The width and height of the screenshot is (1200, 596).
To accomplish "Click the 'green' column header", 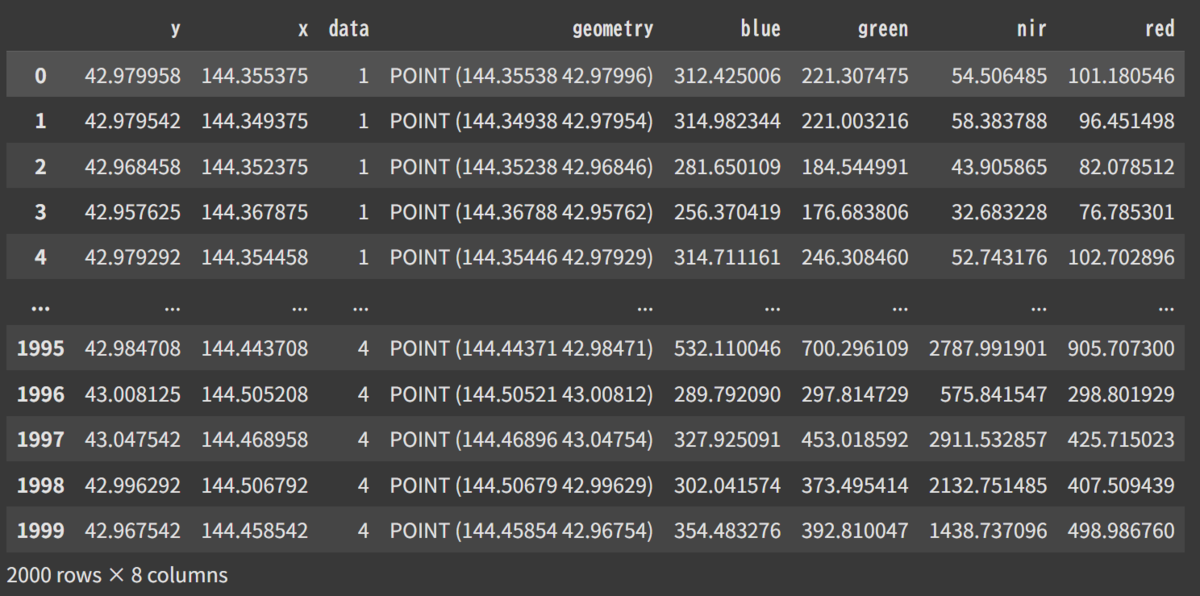I will [x=883, y=30].
